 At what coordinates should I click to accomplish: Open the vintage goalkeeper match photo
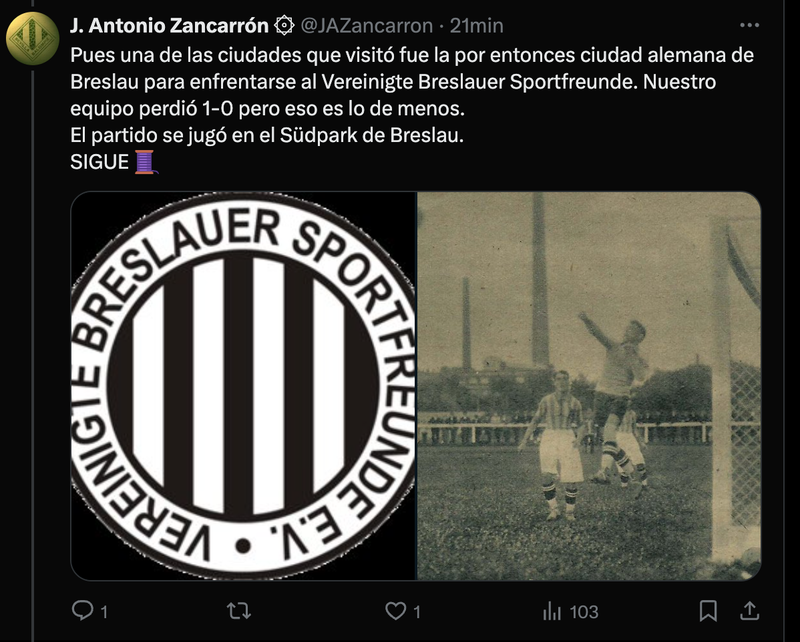coord(589,386)
